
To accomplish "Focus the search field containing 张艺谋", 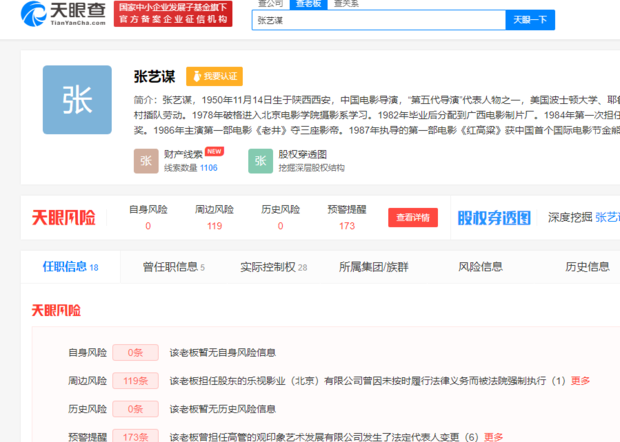I will [x=378, y=20].
